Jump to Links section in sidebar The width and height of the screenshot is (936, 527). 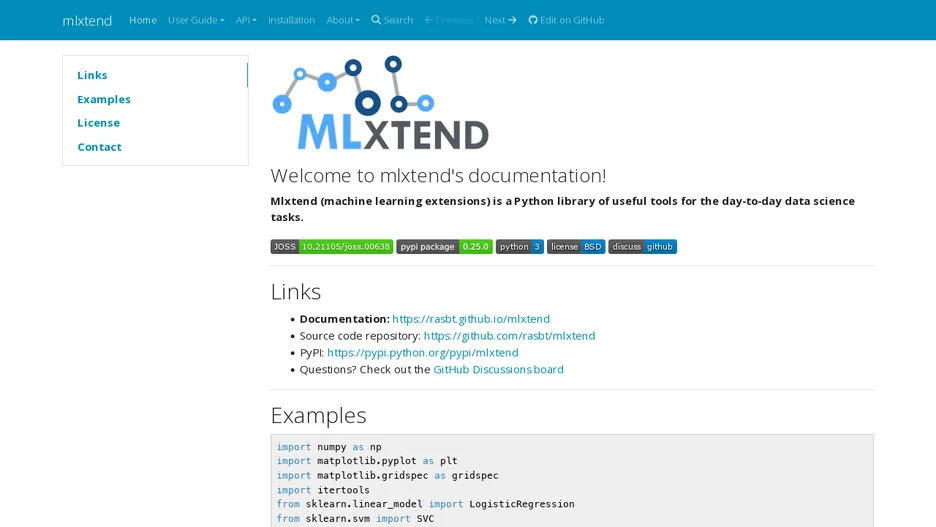click(92, 75)
